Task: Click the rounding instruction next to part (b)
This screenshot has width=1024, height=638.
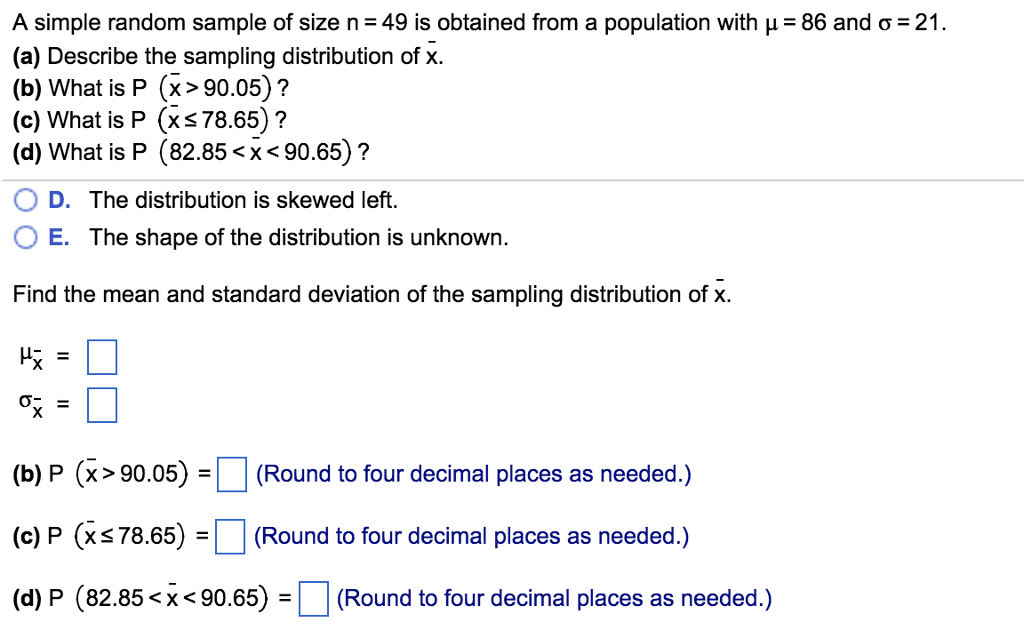Action: click(x=470, y=474)
